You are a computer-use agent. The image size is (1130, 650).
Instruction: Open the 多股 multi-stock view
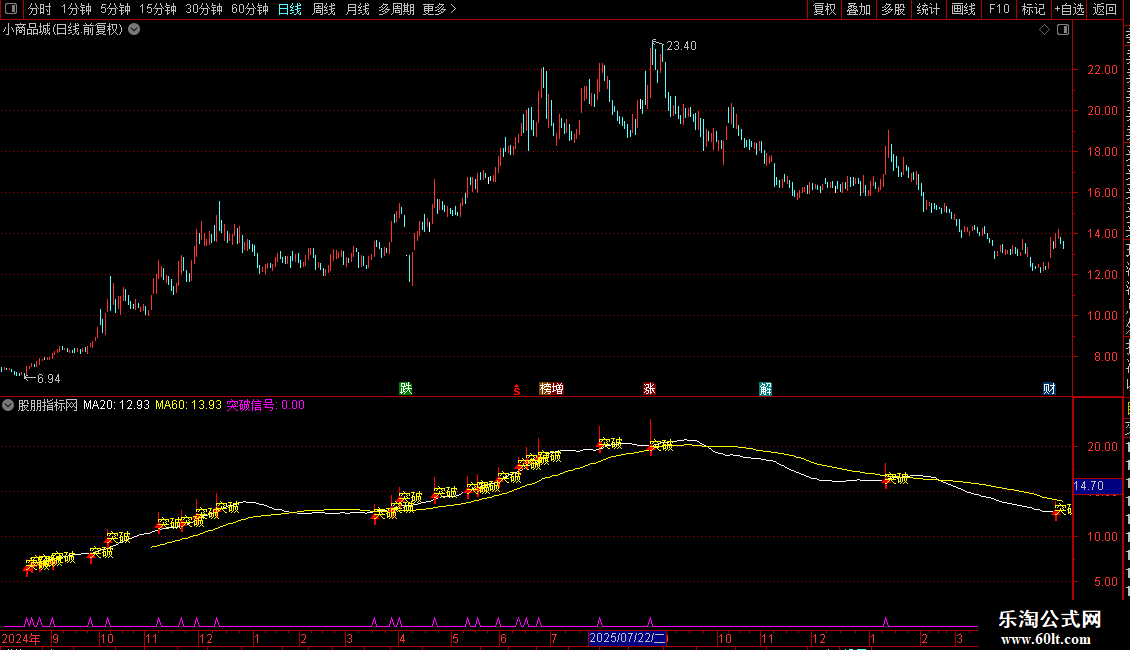tap(893, 9)
